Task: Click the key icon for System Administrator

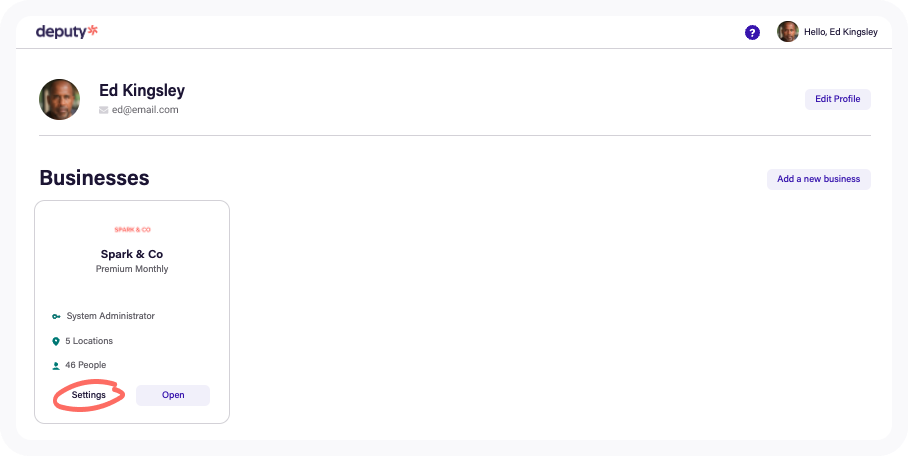Action: click(56, 316)
